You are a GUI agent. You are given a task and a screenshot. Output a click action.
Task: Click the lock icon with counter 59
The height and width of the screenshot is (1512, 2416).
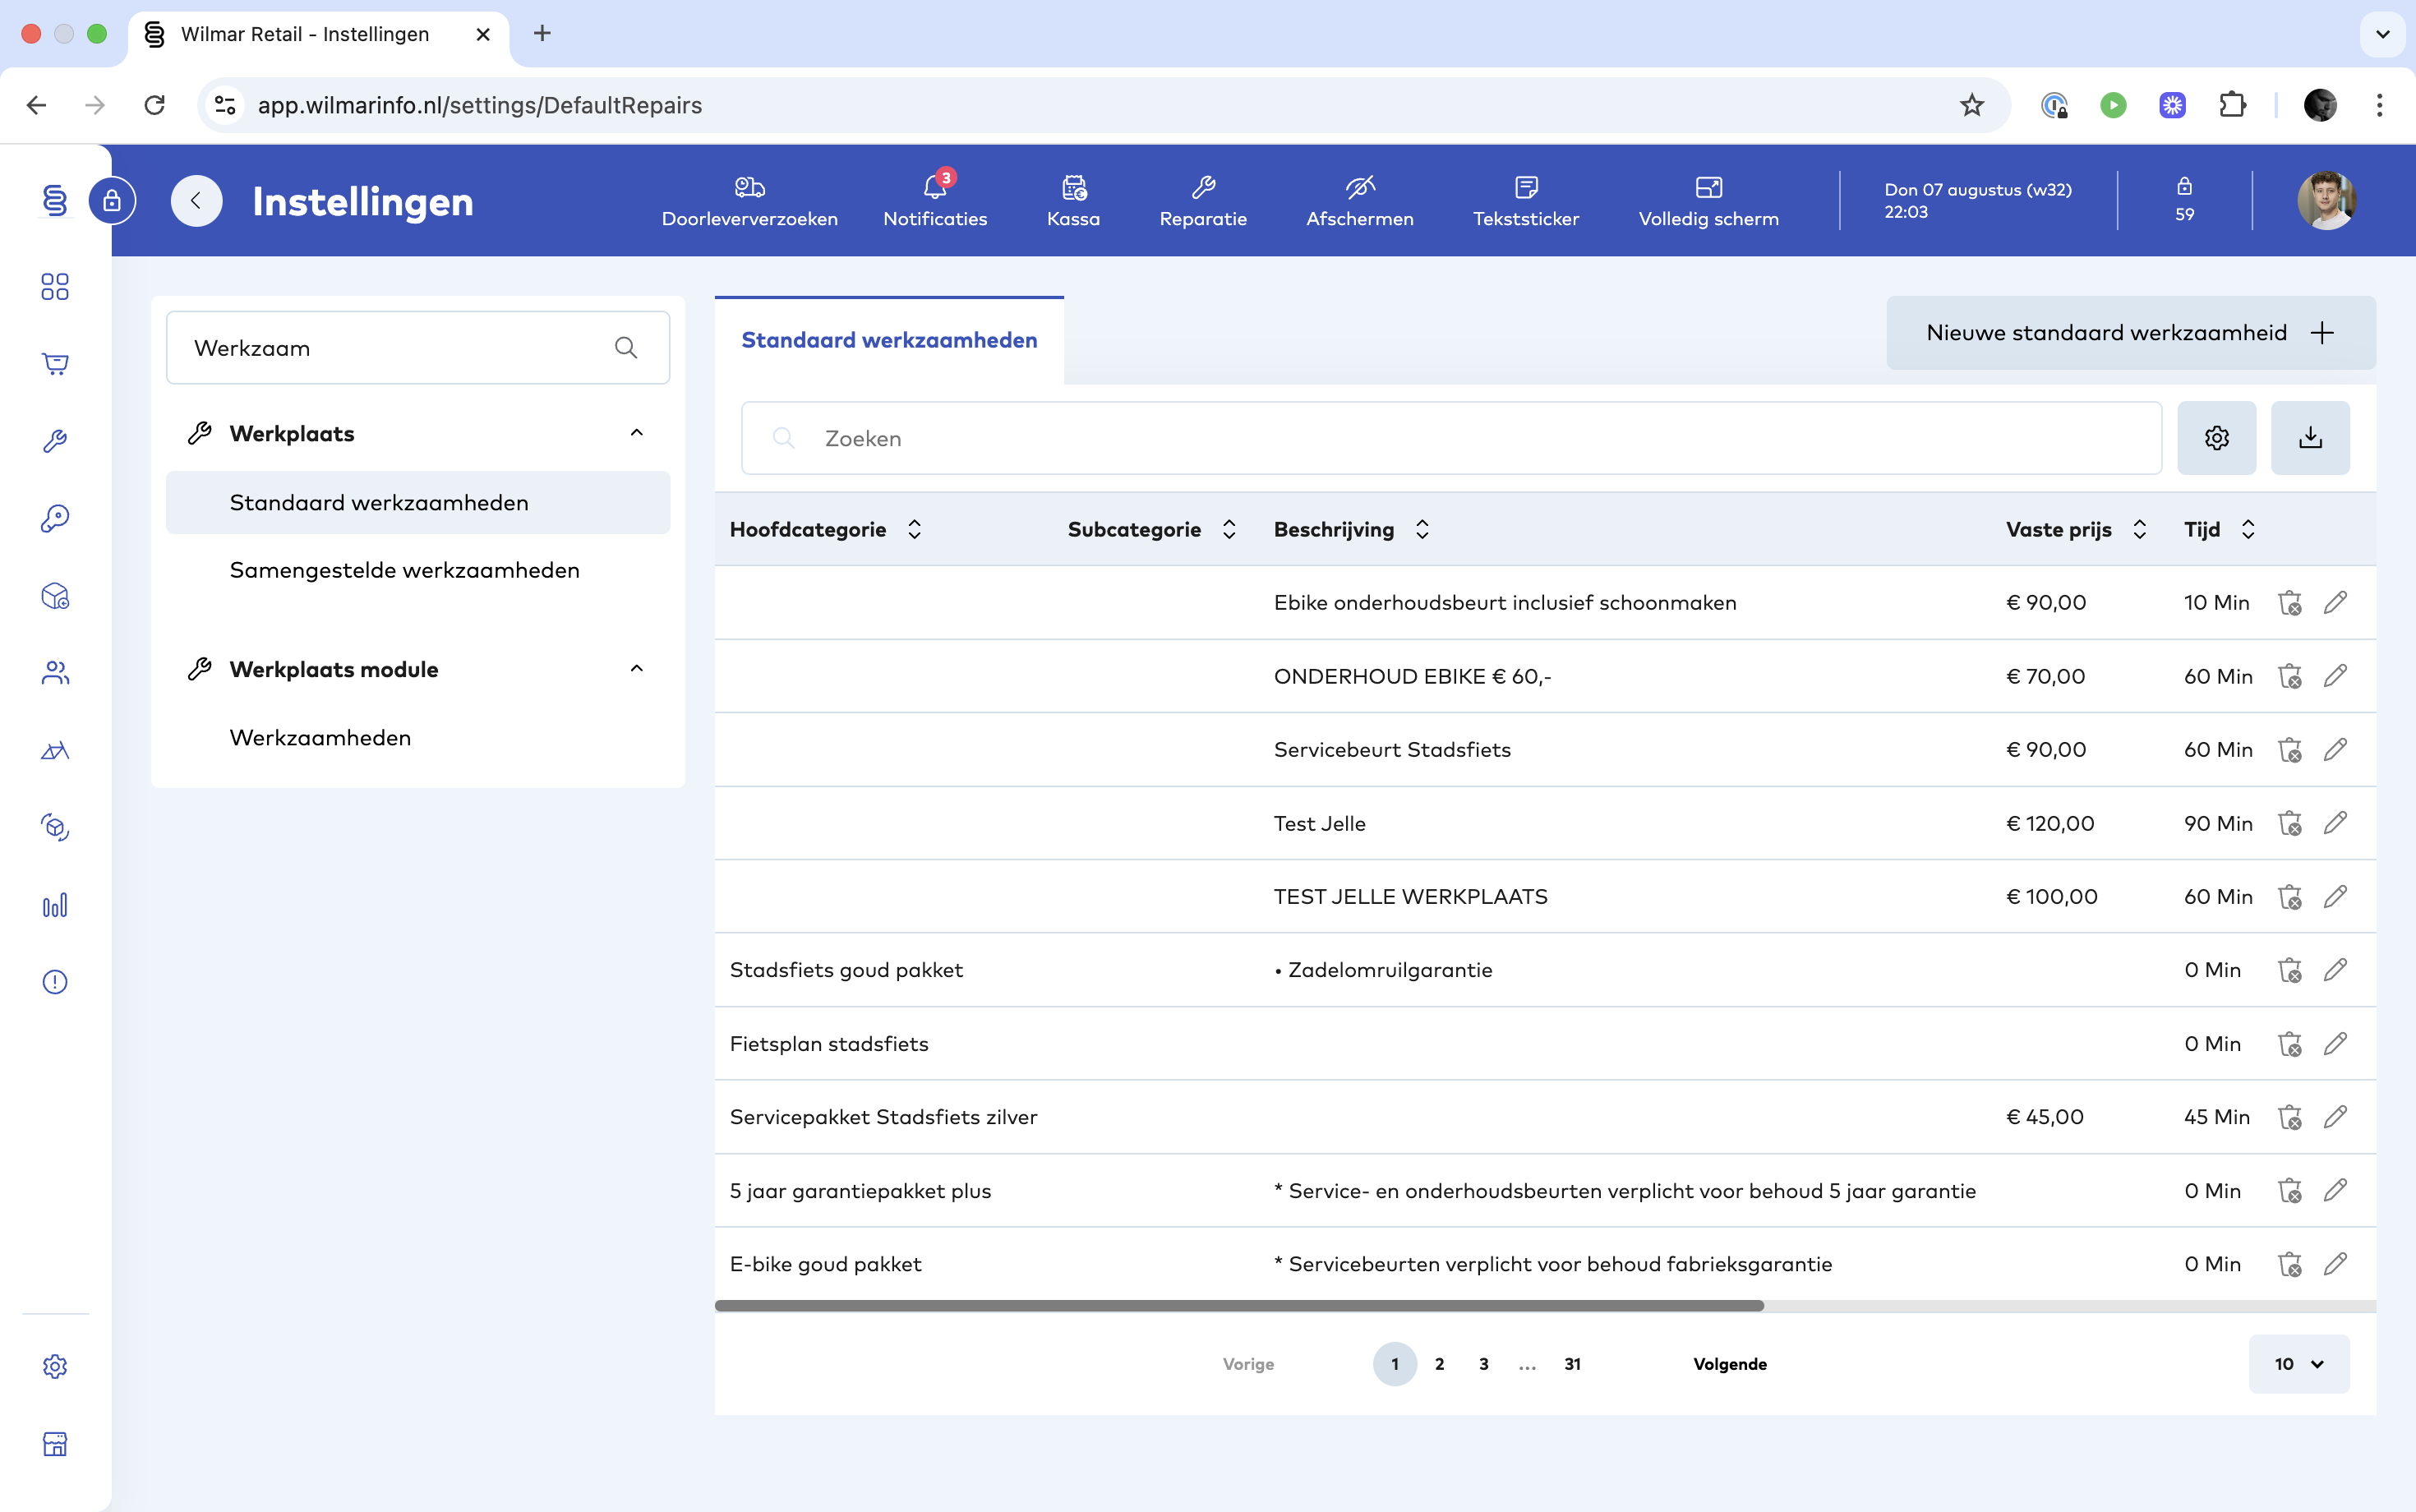click(x=2184, y=200)
